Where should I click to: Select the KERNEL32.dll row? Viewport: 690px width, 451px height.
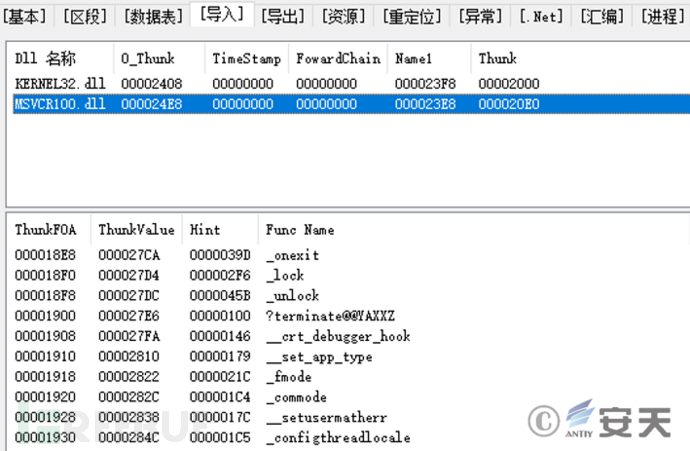click(351, 84)
